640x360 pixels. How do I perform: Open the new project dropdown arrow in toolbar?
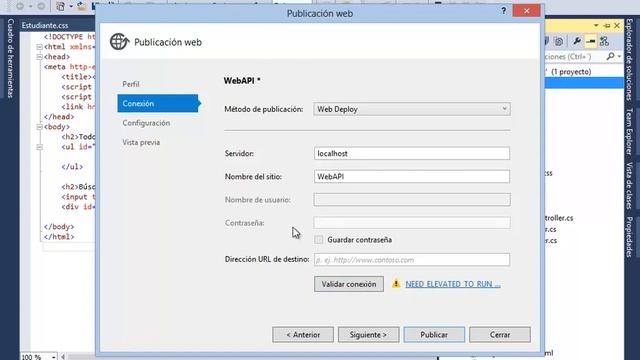click(71, 6)
